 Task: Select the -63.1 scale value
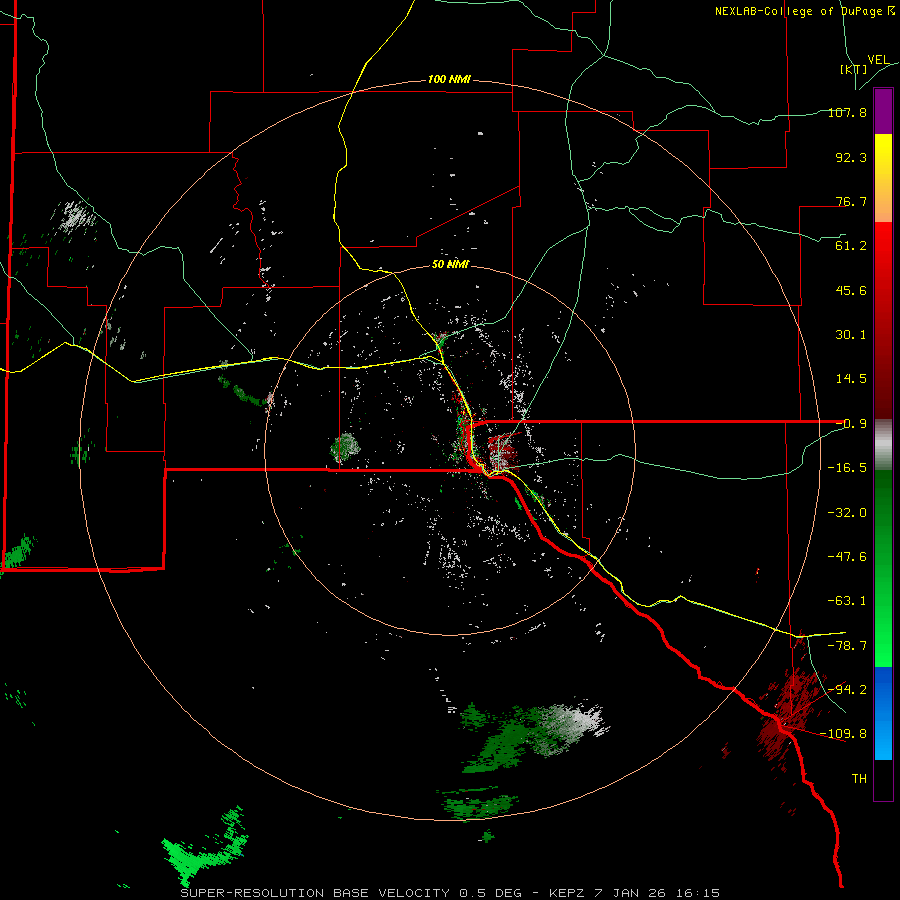tap(847, 601)
